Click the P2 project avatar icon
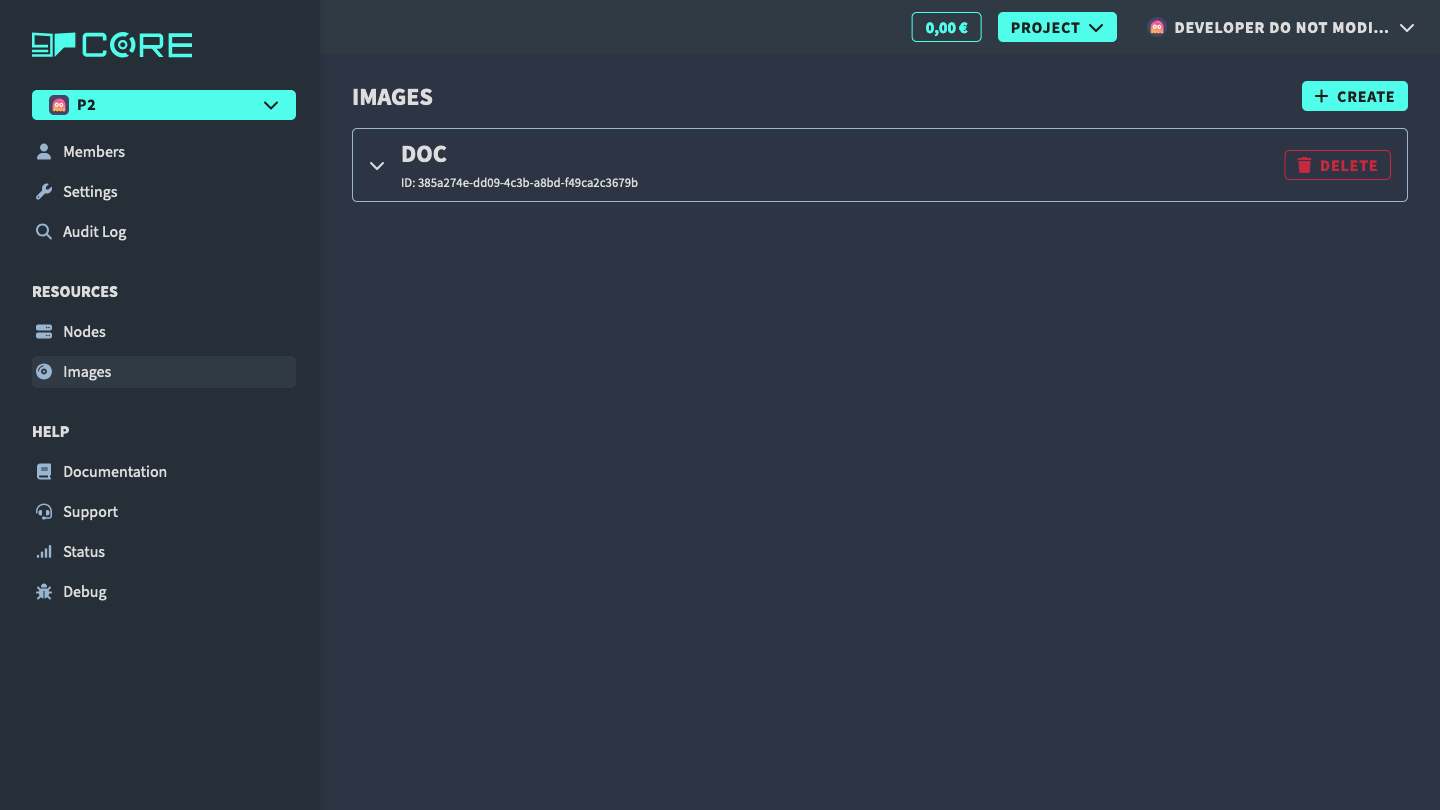This screenshot has height=810, width=1440. coord(59,105)
